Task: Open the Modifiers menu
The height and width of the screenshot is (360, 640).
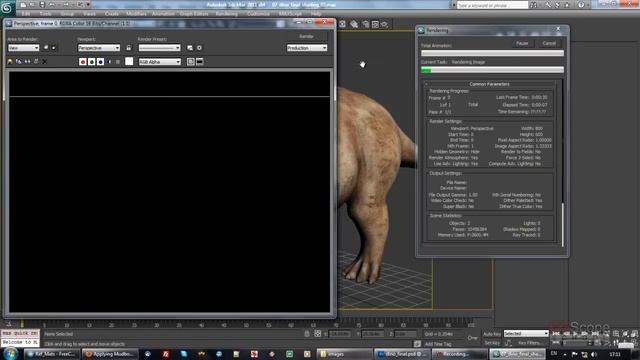Action: (x=136, y=14)
